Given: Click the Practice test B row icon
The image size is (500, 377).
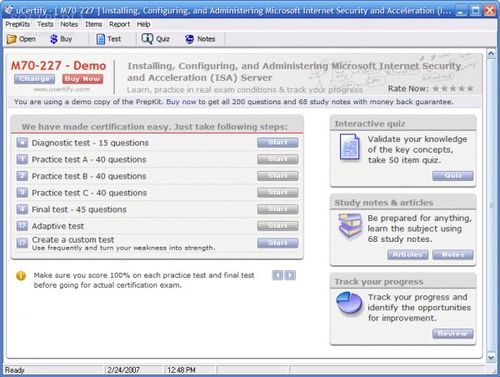Looking at the screenshot, I should pyautogui.click(x=22, y=176).
